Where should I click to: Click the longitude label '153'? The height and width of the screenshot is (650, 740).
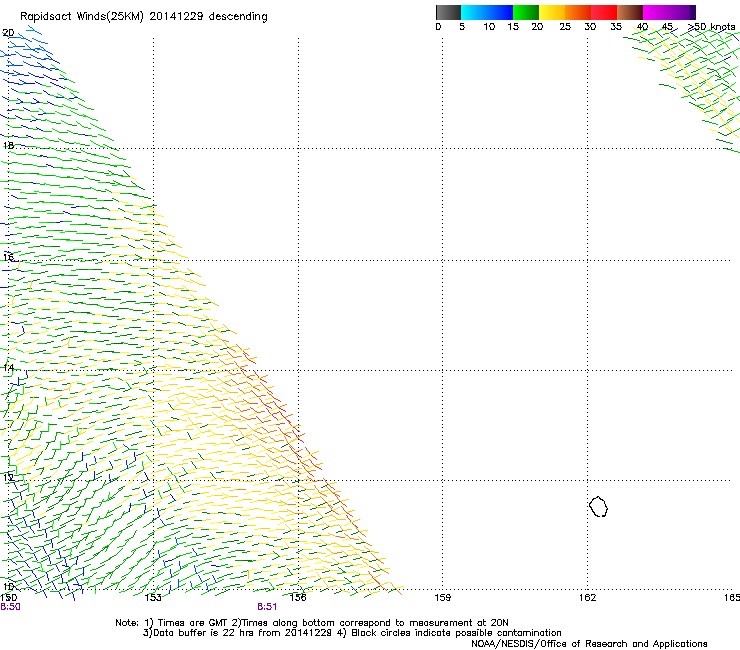click(x=153, y=598)
